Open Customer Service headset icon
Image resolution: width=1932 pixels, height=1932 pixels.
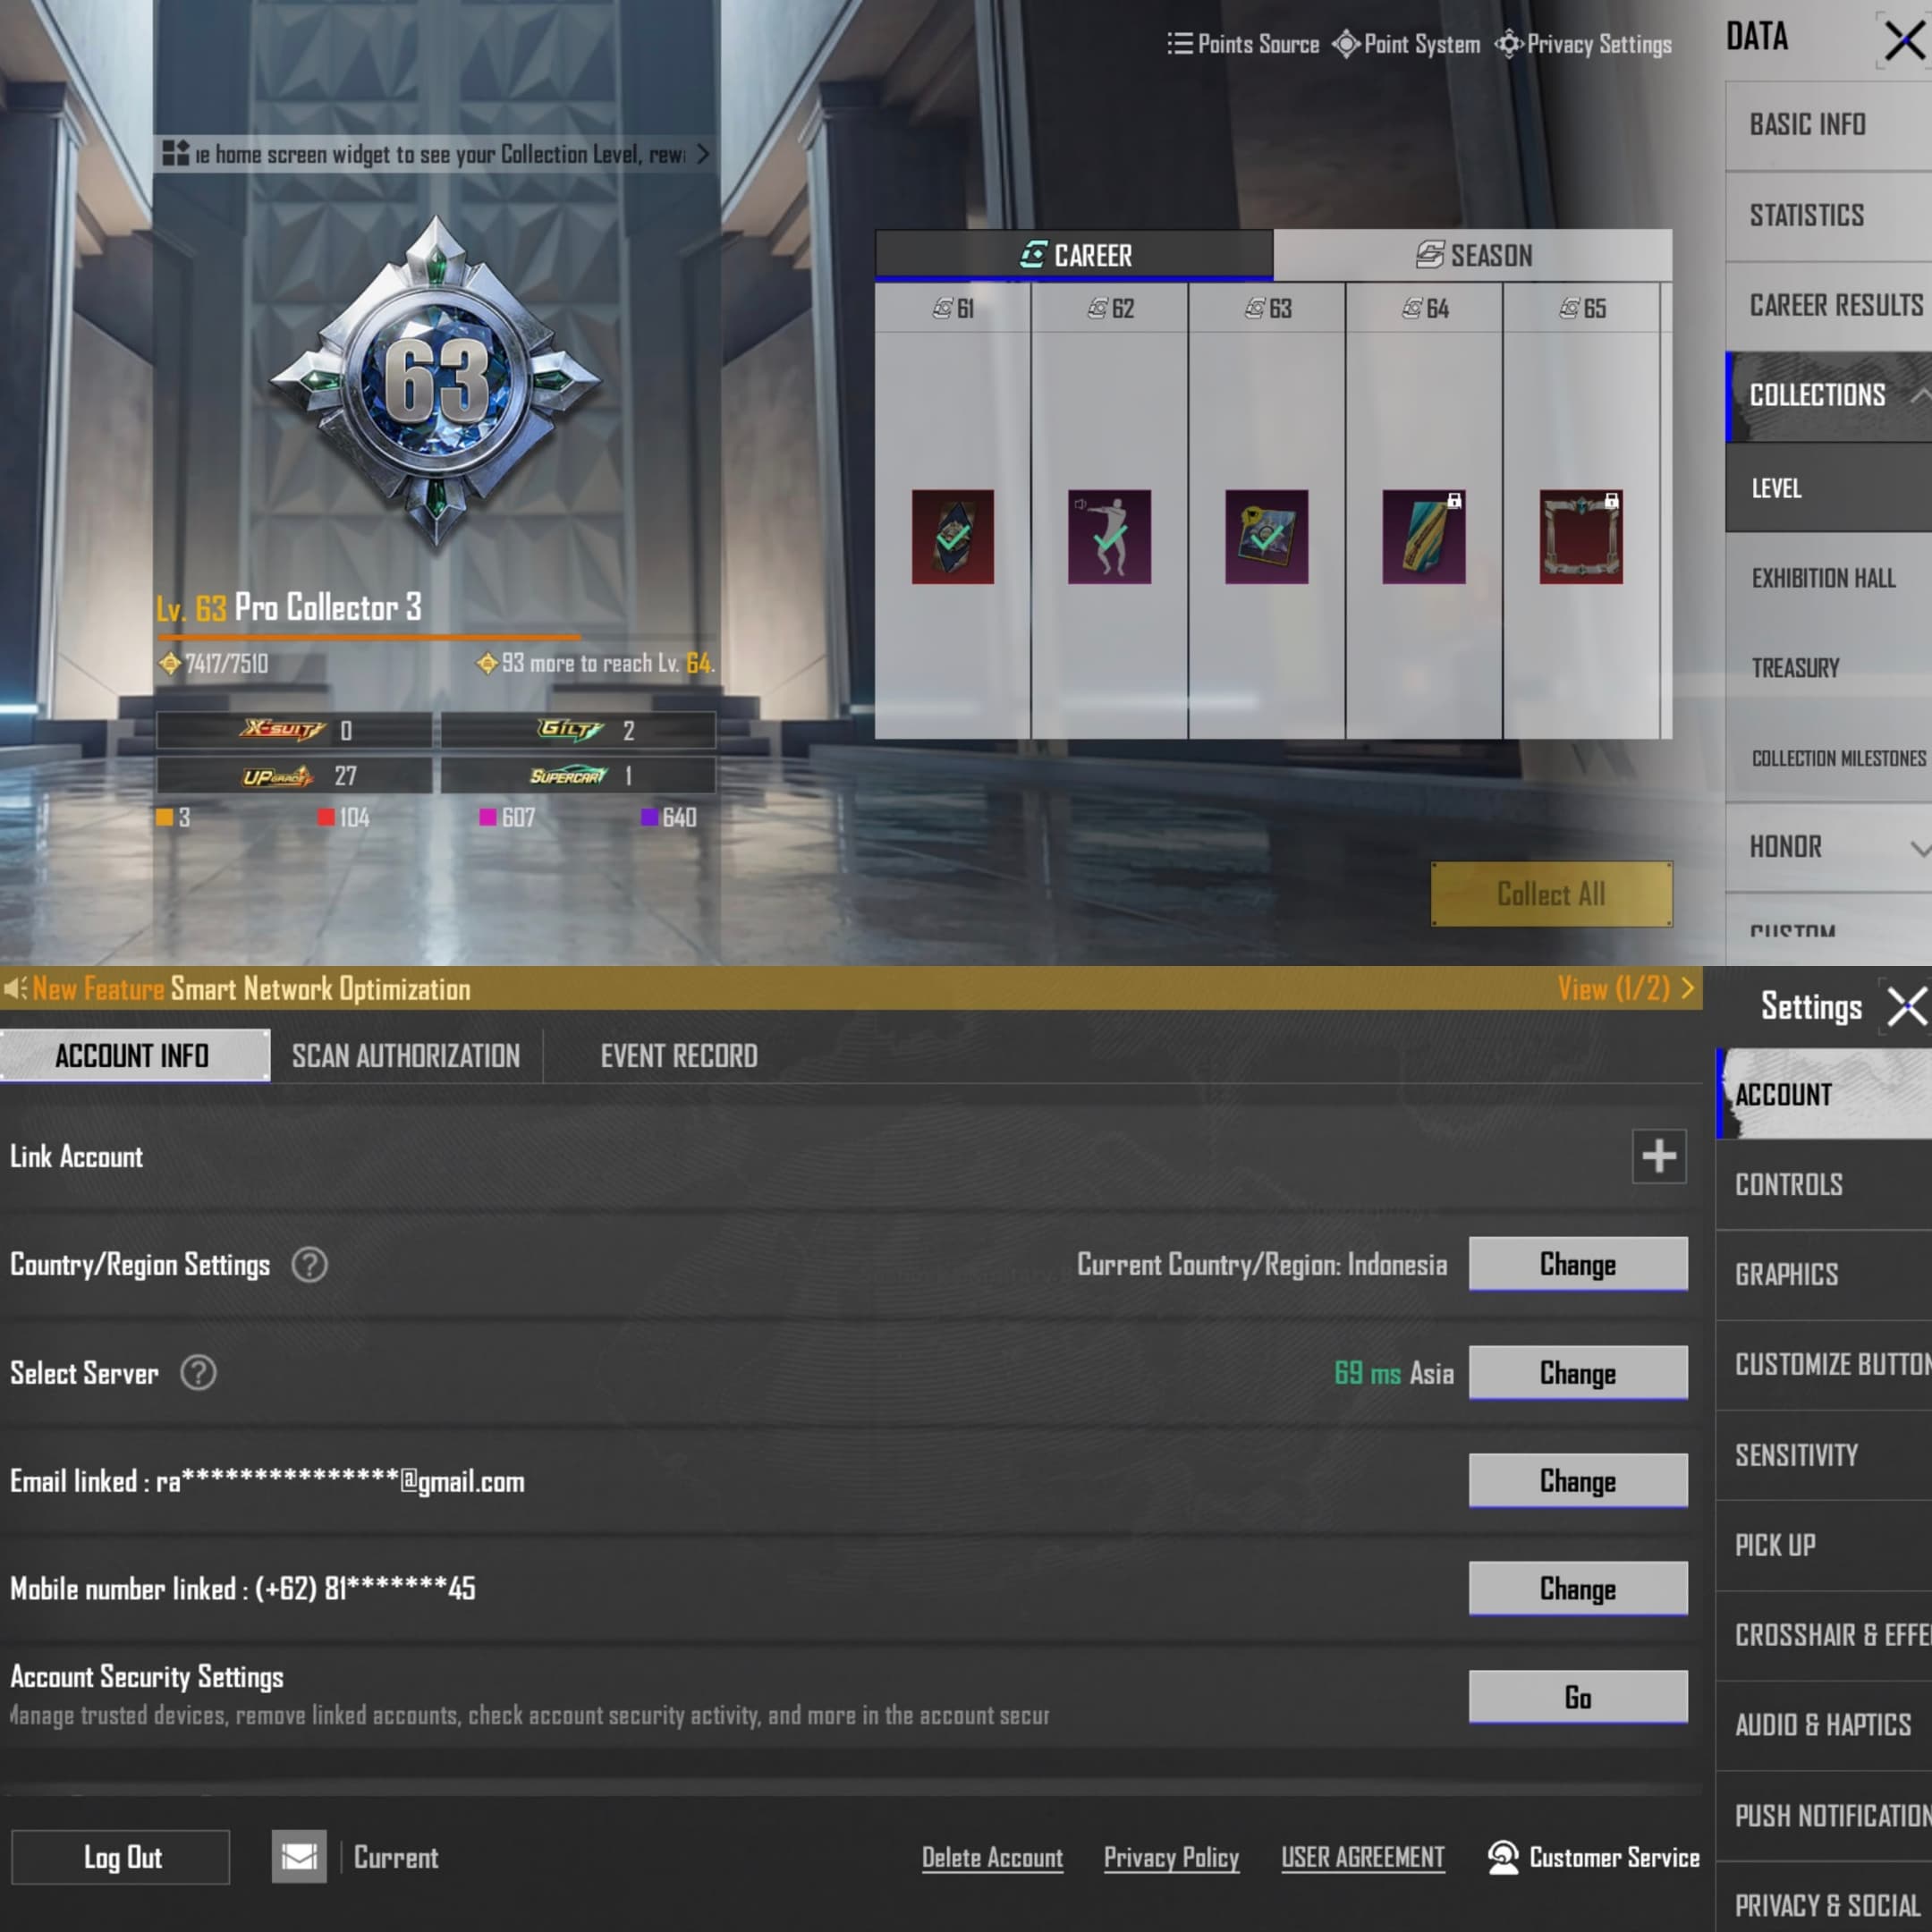[1503, 1857]
